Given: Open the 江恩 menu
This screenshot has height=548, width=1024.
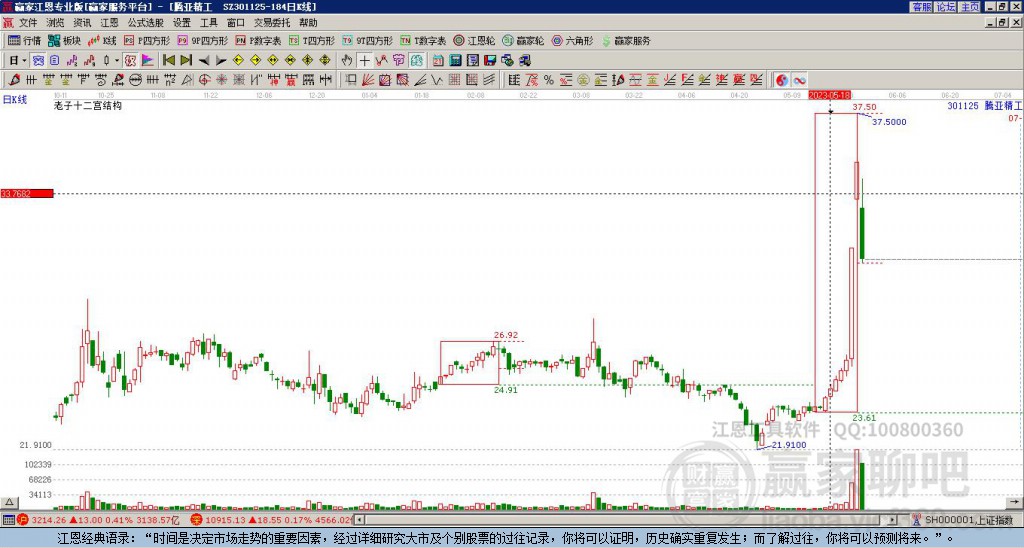Looking at the screenshot, I should tap(110, 23).
